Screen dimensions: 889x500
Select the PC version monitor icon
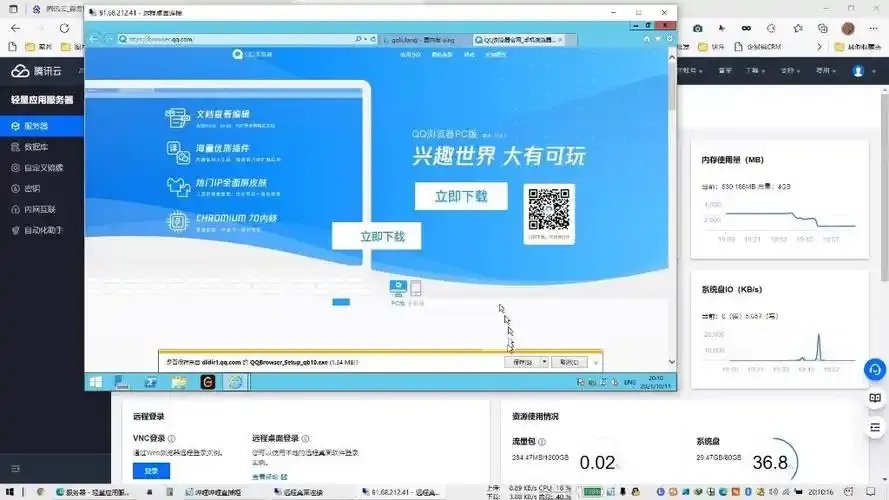point(398,288)
